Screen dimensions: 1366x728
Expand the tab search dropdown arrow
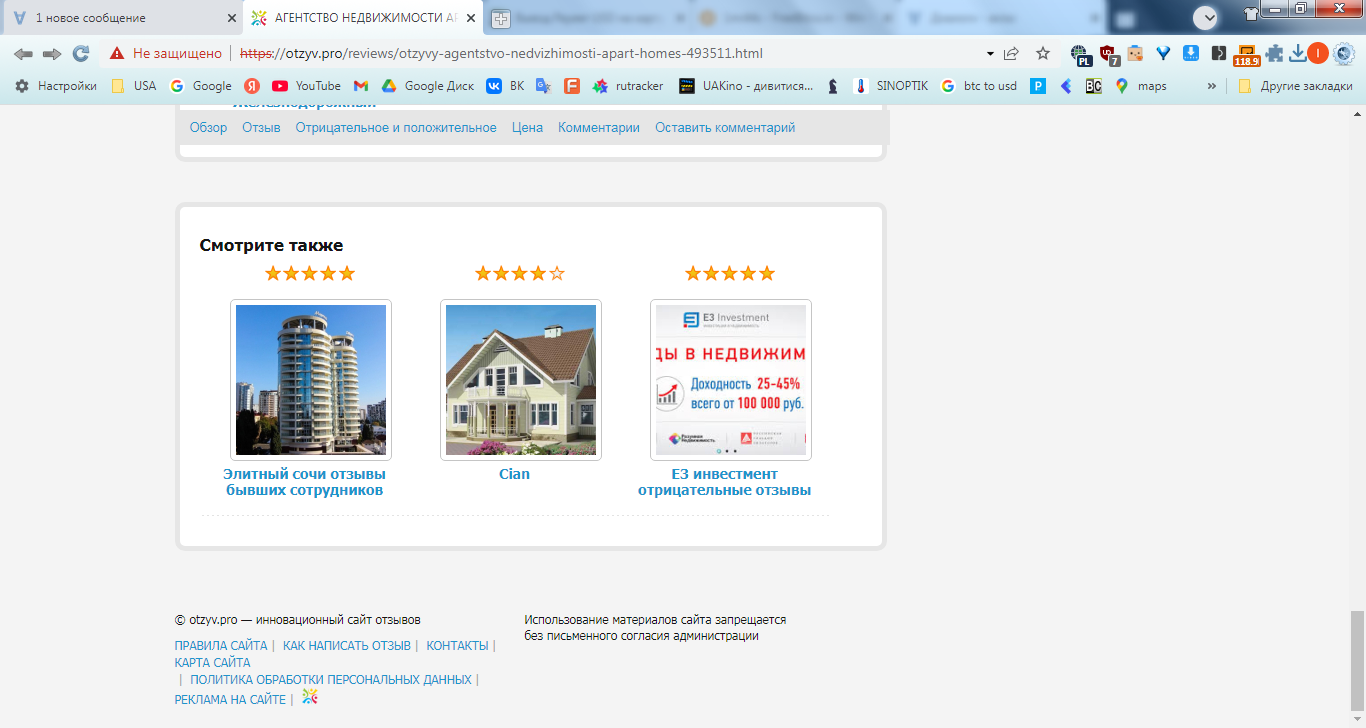1205,17
